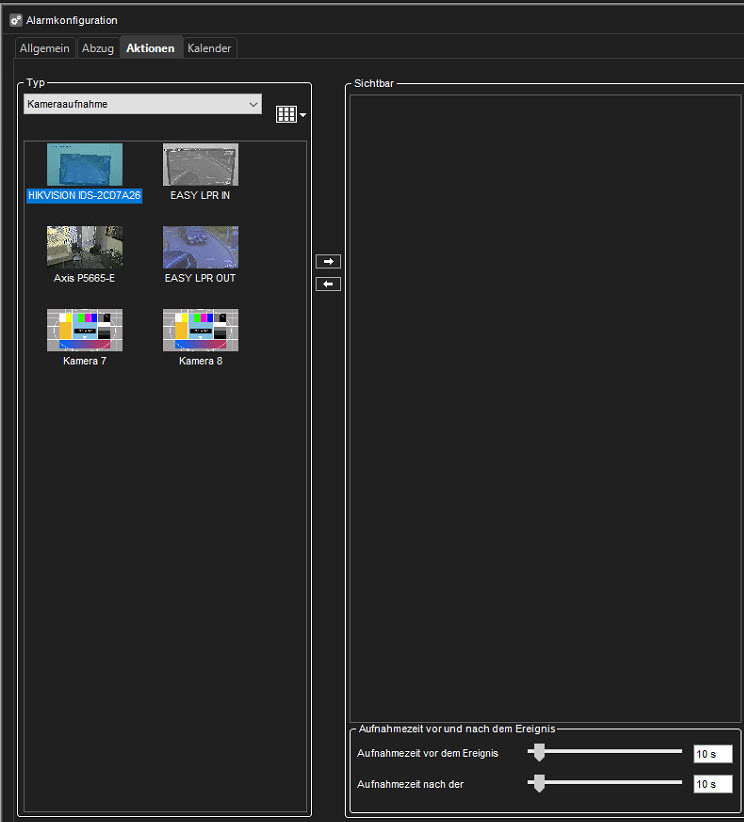Switch to the Kalender tab

209,48
